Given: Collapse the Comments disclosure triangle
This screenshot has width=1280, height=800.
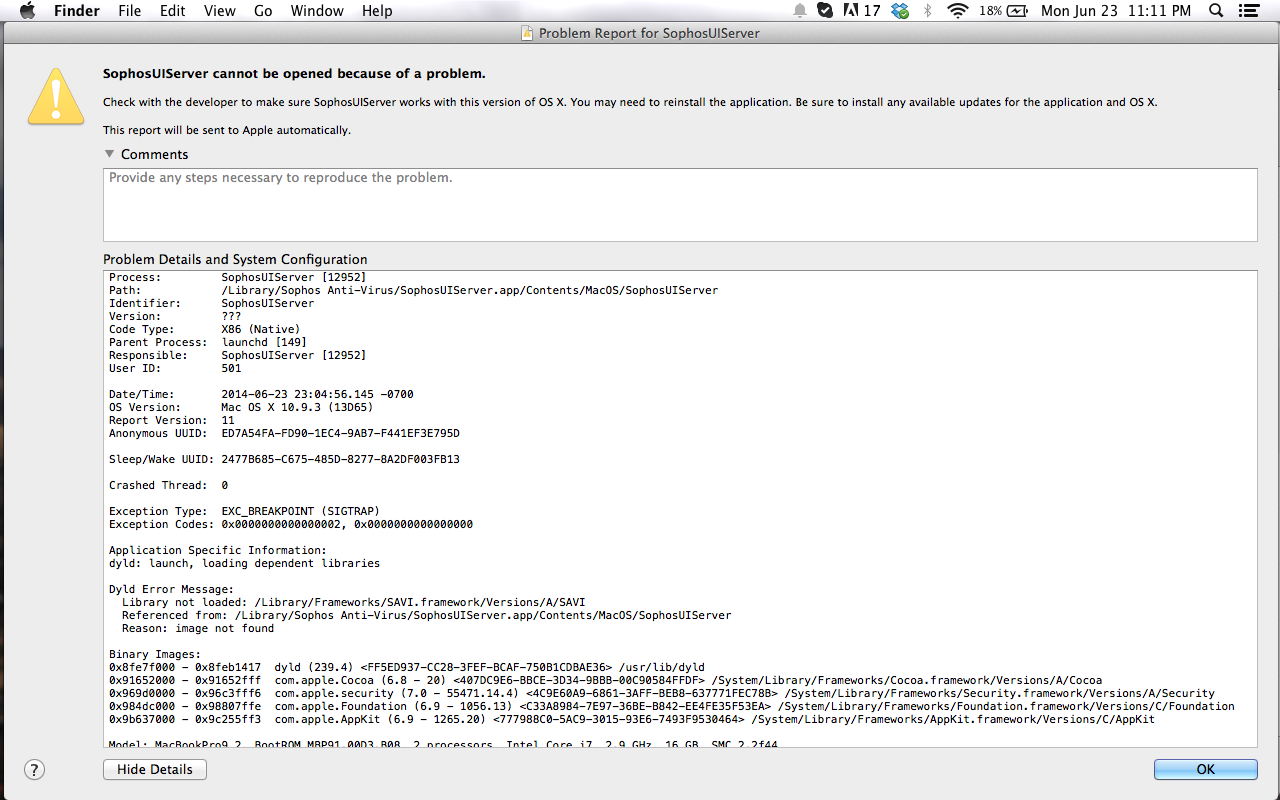Looking at the screenshot, I should click(109, 154).
